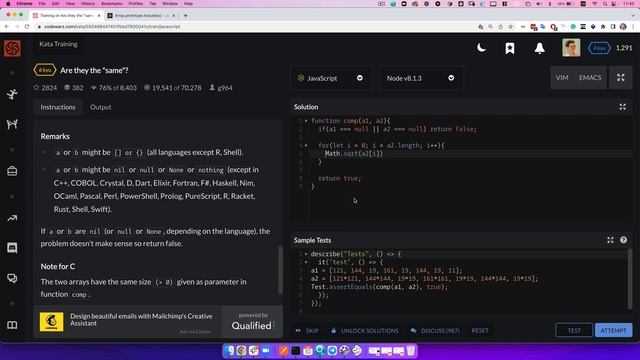Click UNLOCK SOLUTIONS
Screen dimensions: 640x360
[x=364, y=331]
